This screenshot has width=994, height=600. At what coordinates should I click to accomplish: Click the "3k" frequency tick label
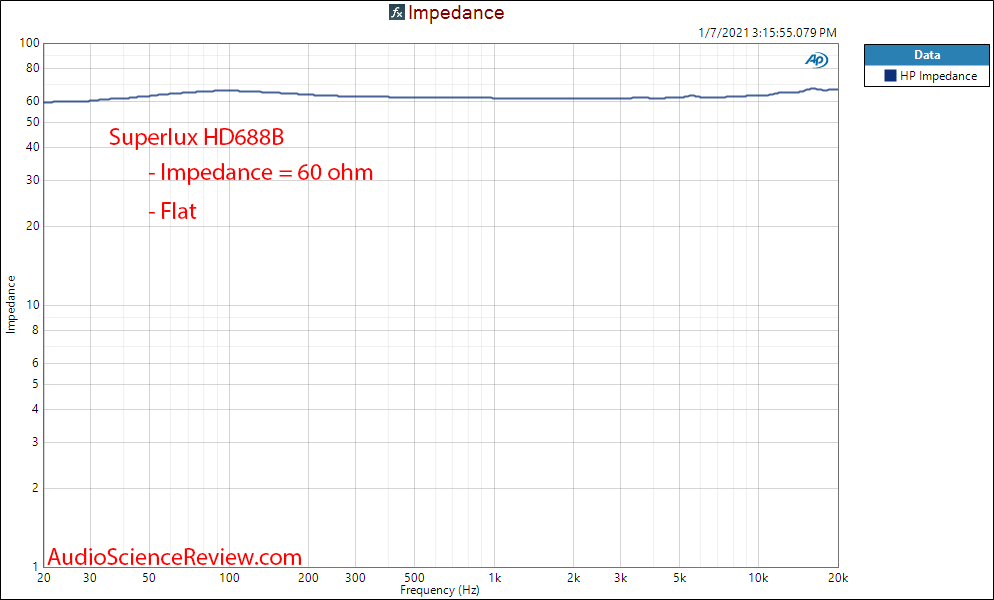coord(621,578)
